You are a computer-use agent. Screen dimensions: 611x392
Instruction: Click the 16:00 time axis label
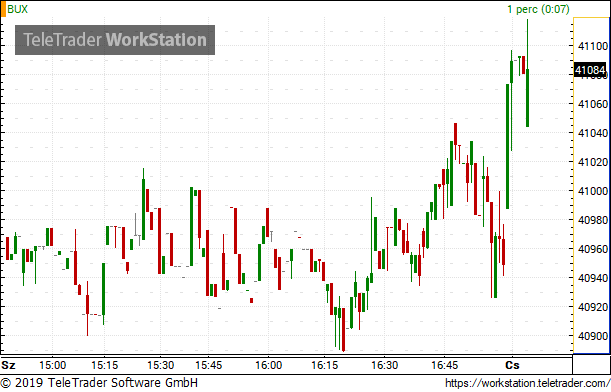tap(268, 366)
